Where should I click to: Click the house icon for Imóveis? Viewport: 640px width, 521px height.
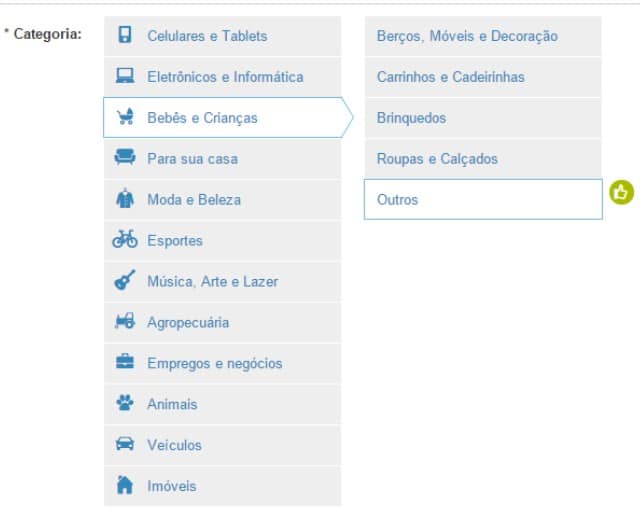[x=125, y=486]
